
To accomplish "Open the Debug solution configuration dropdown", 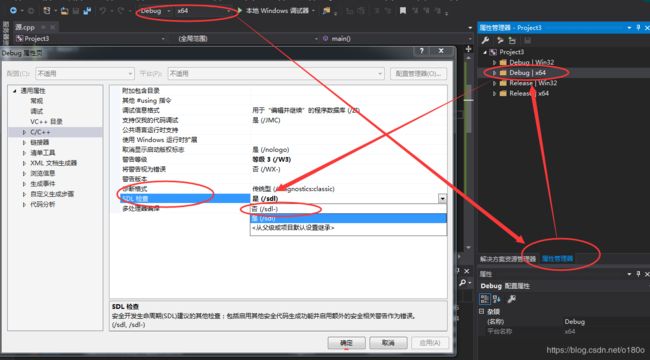I will [x=169, y=11].
